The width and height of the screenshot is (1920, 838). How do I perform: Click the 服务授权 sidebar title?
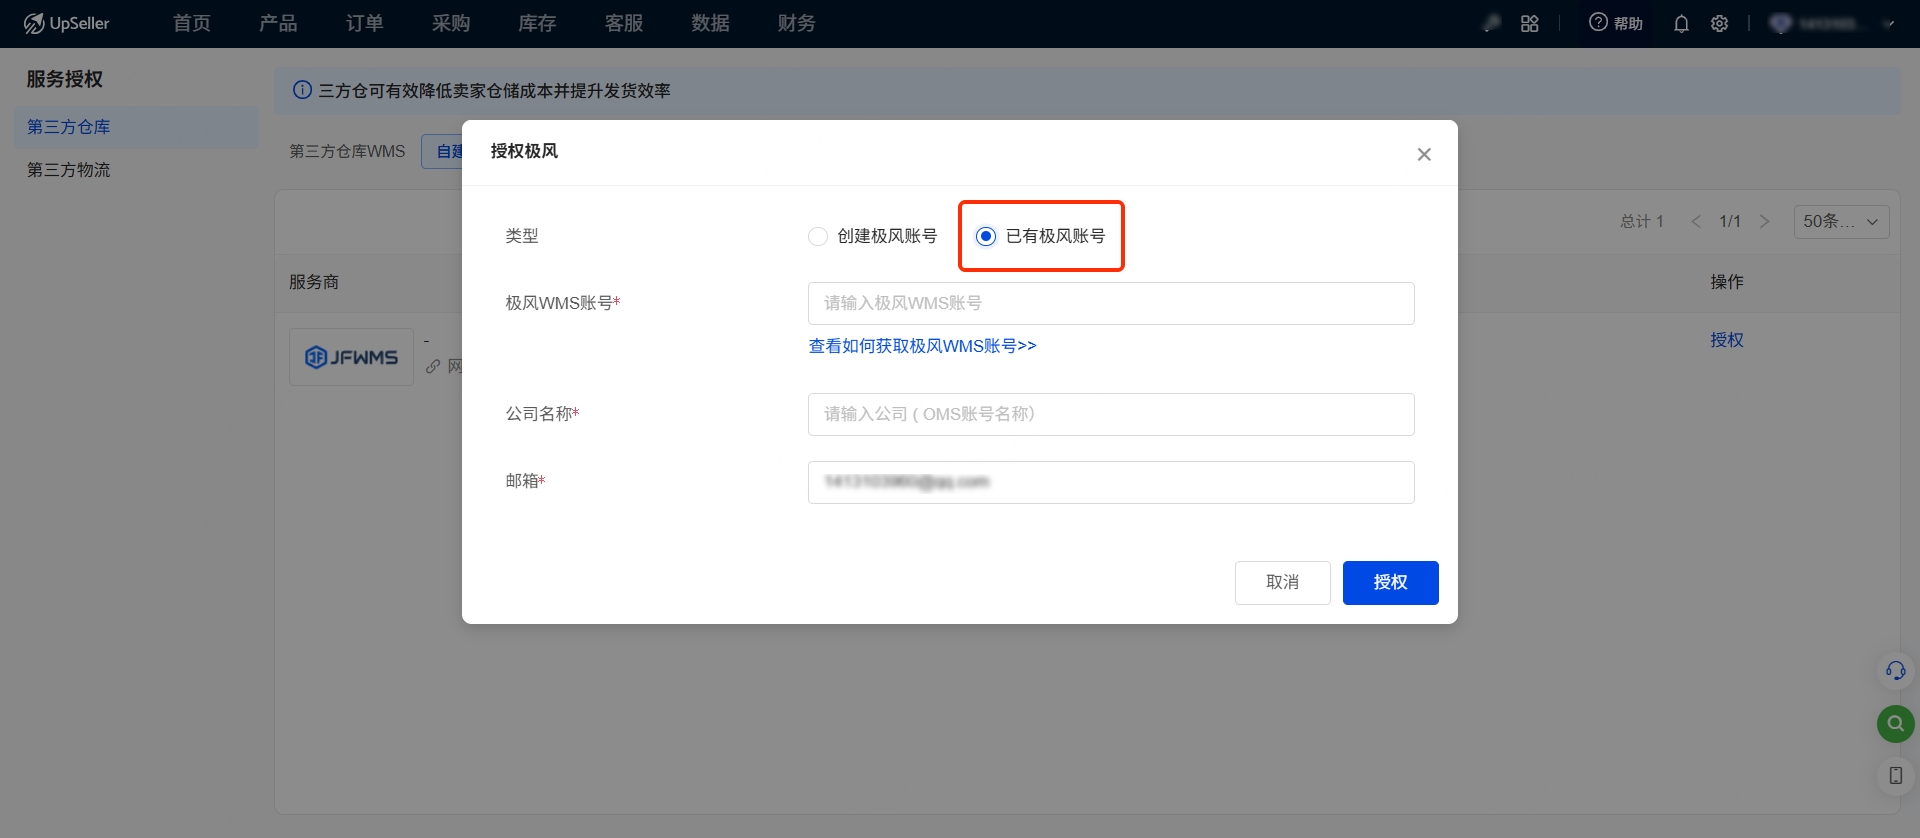pyautogui.click(x=65, y=79)
